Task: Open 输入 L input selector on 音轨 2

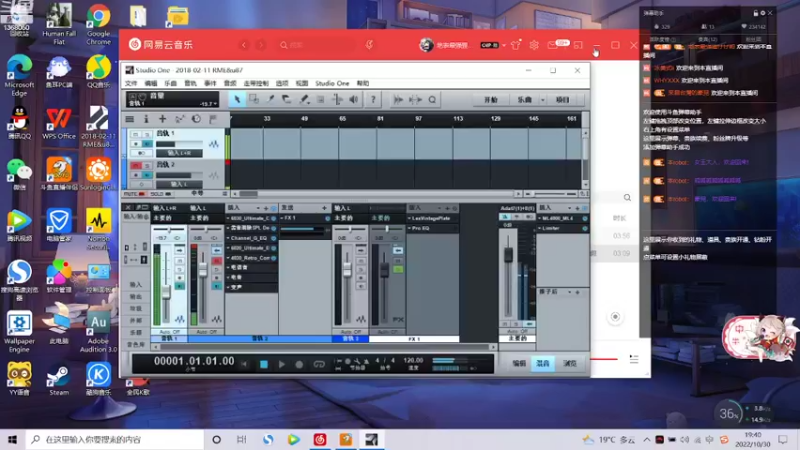Action: click(179, 184)
